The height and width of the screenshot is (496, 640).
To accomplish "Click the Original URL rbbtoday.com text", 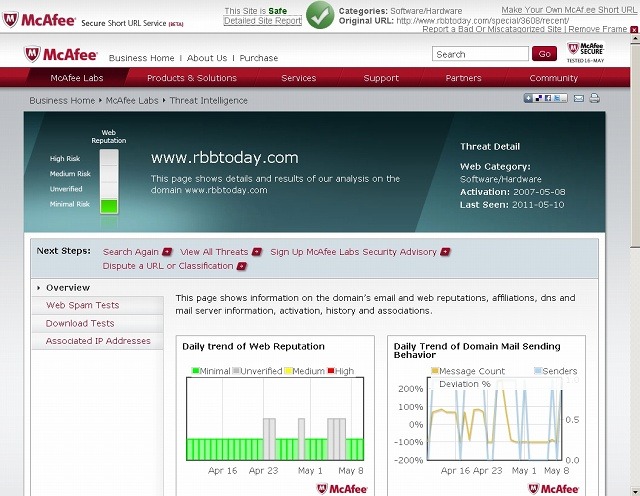I will point(483,20).
